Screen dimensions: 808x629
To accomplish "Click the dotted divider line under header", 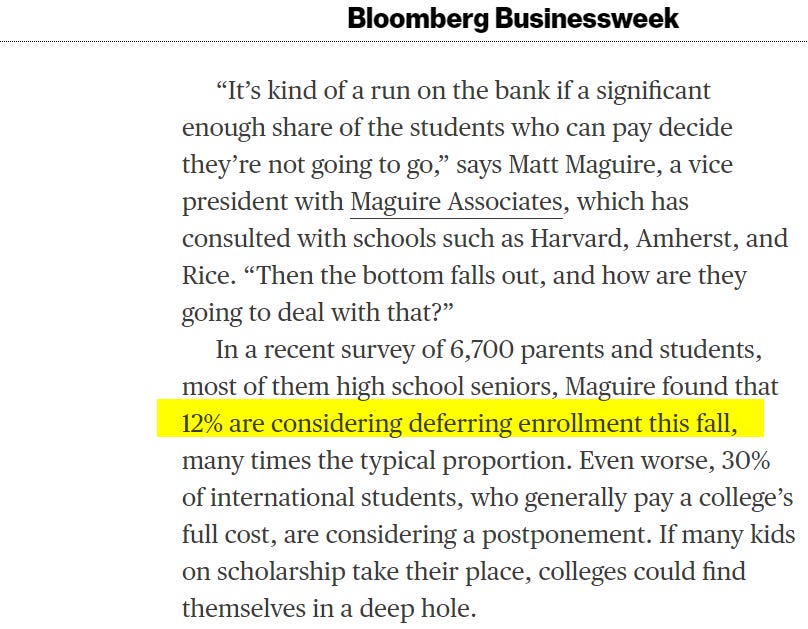I will pyautogui.click(x=404, y=41).
